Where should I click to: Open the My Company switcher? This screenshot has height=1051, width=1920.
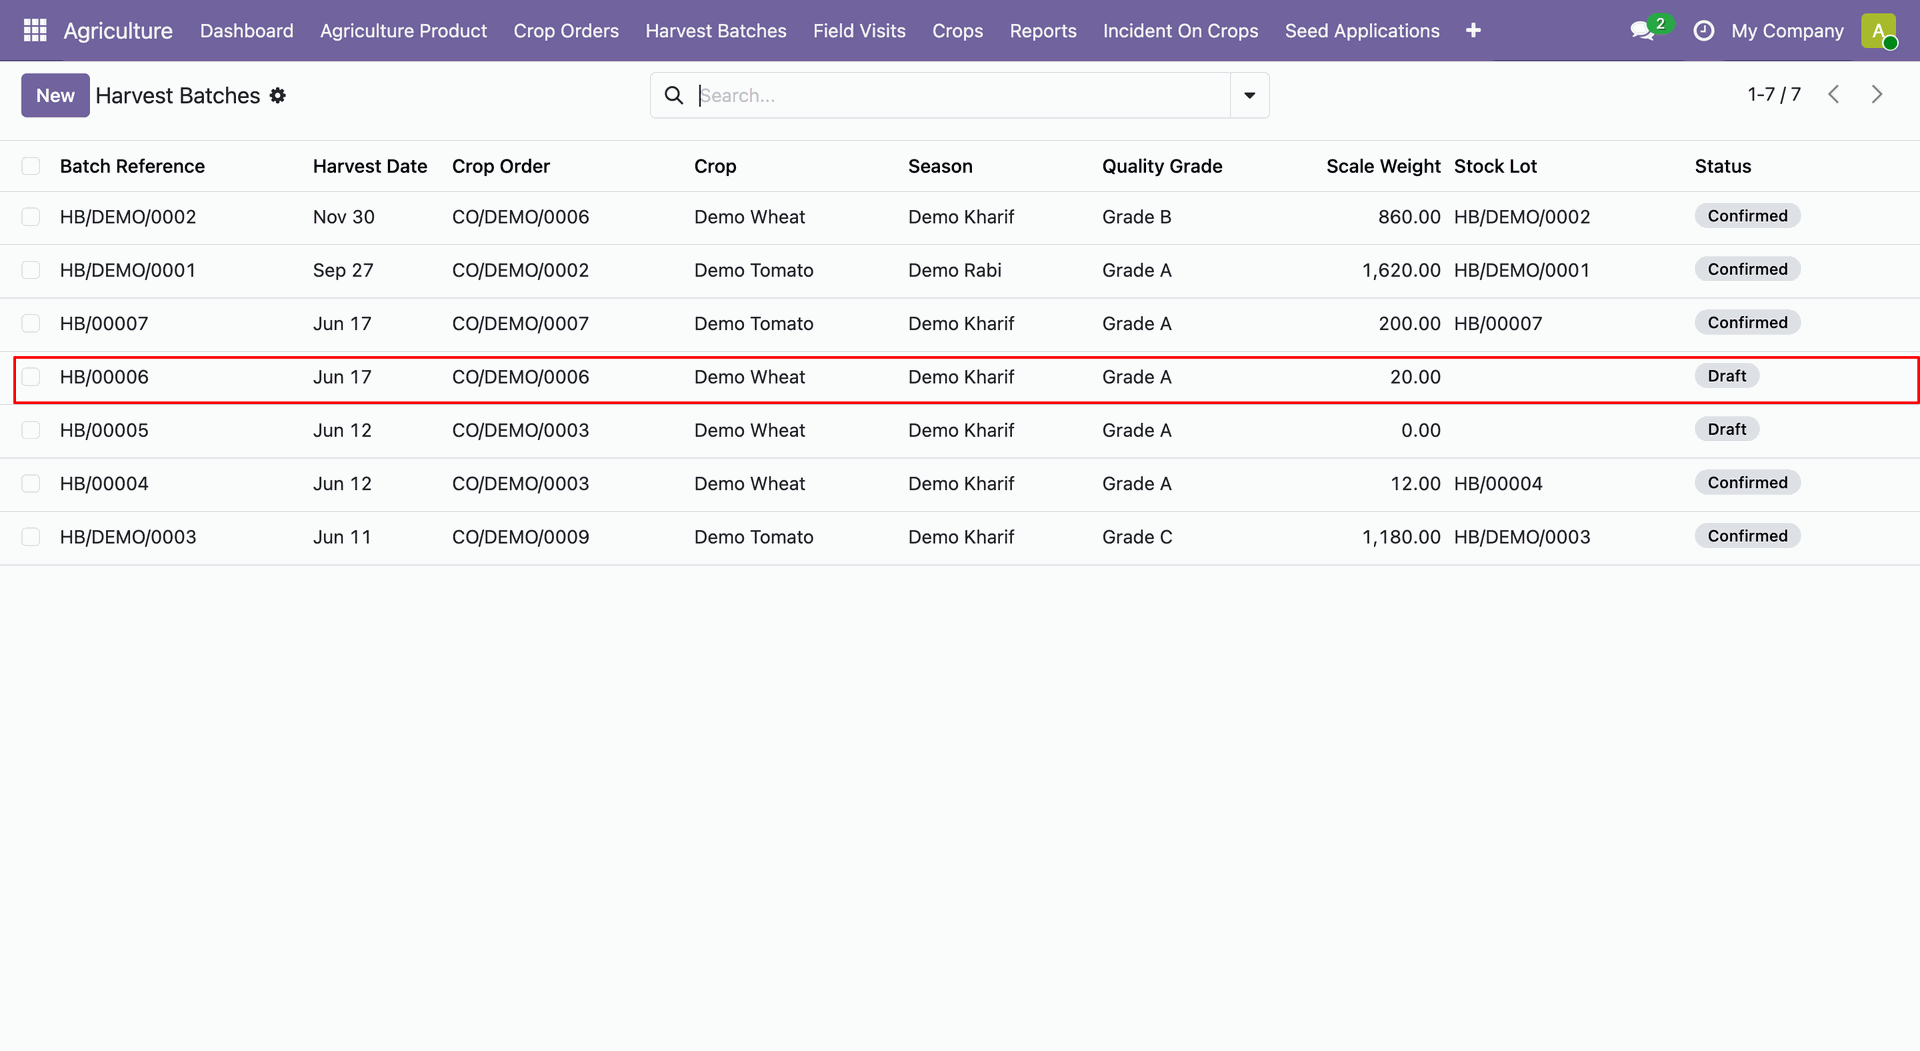tap(1787, 31)
